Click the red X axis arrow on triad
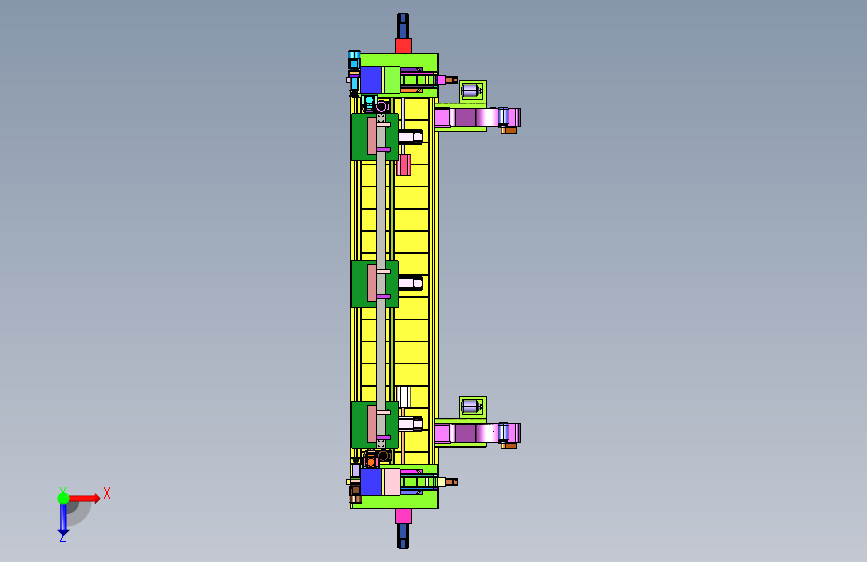 tap(85, 498)
